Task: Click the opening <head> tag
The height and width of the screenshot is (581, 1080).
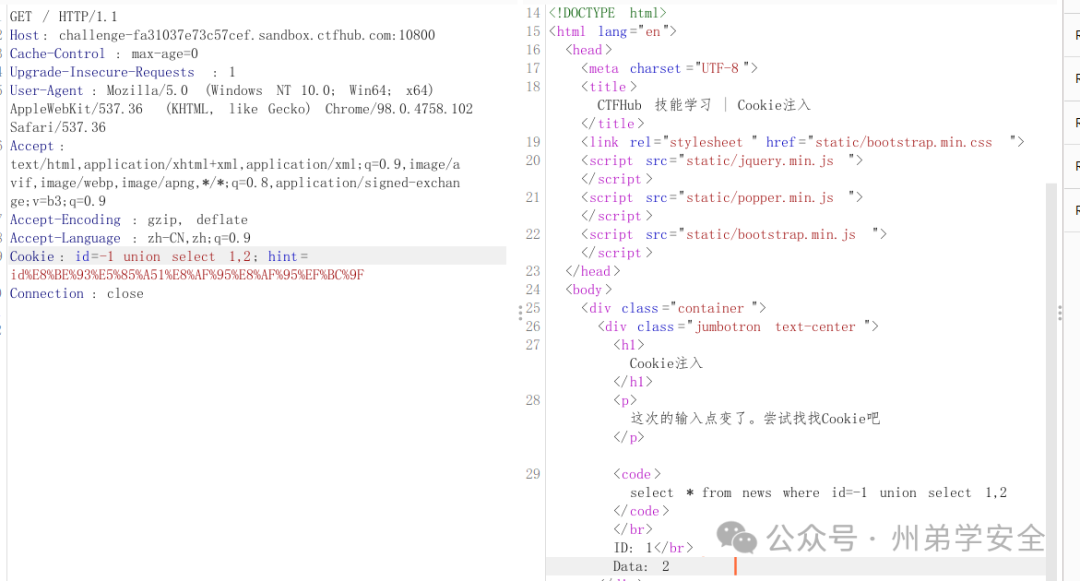Action: [x=589, y=50]
